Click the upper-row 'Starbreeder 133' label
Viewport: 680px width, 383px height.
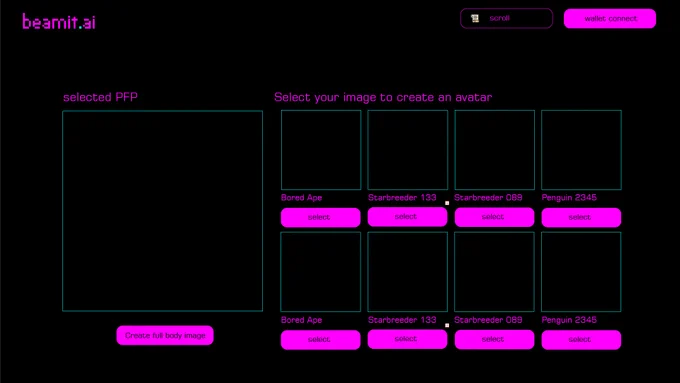402,198
